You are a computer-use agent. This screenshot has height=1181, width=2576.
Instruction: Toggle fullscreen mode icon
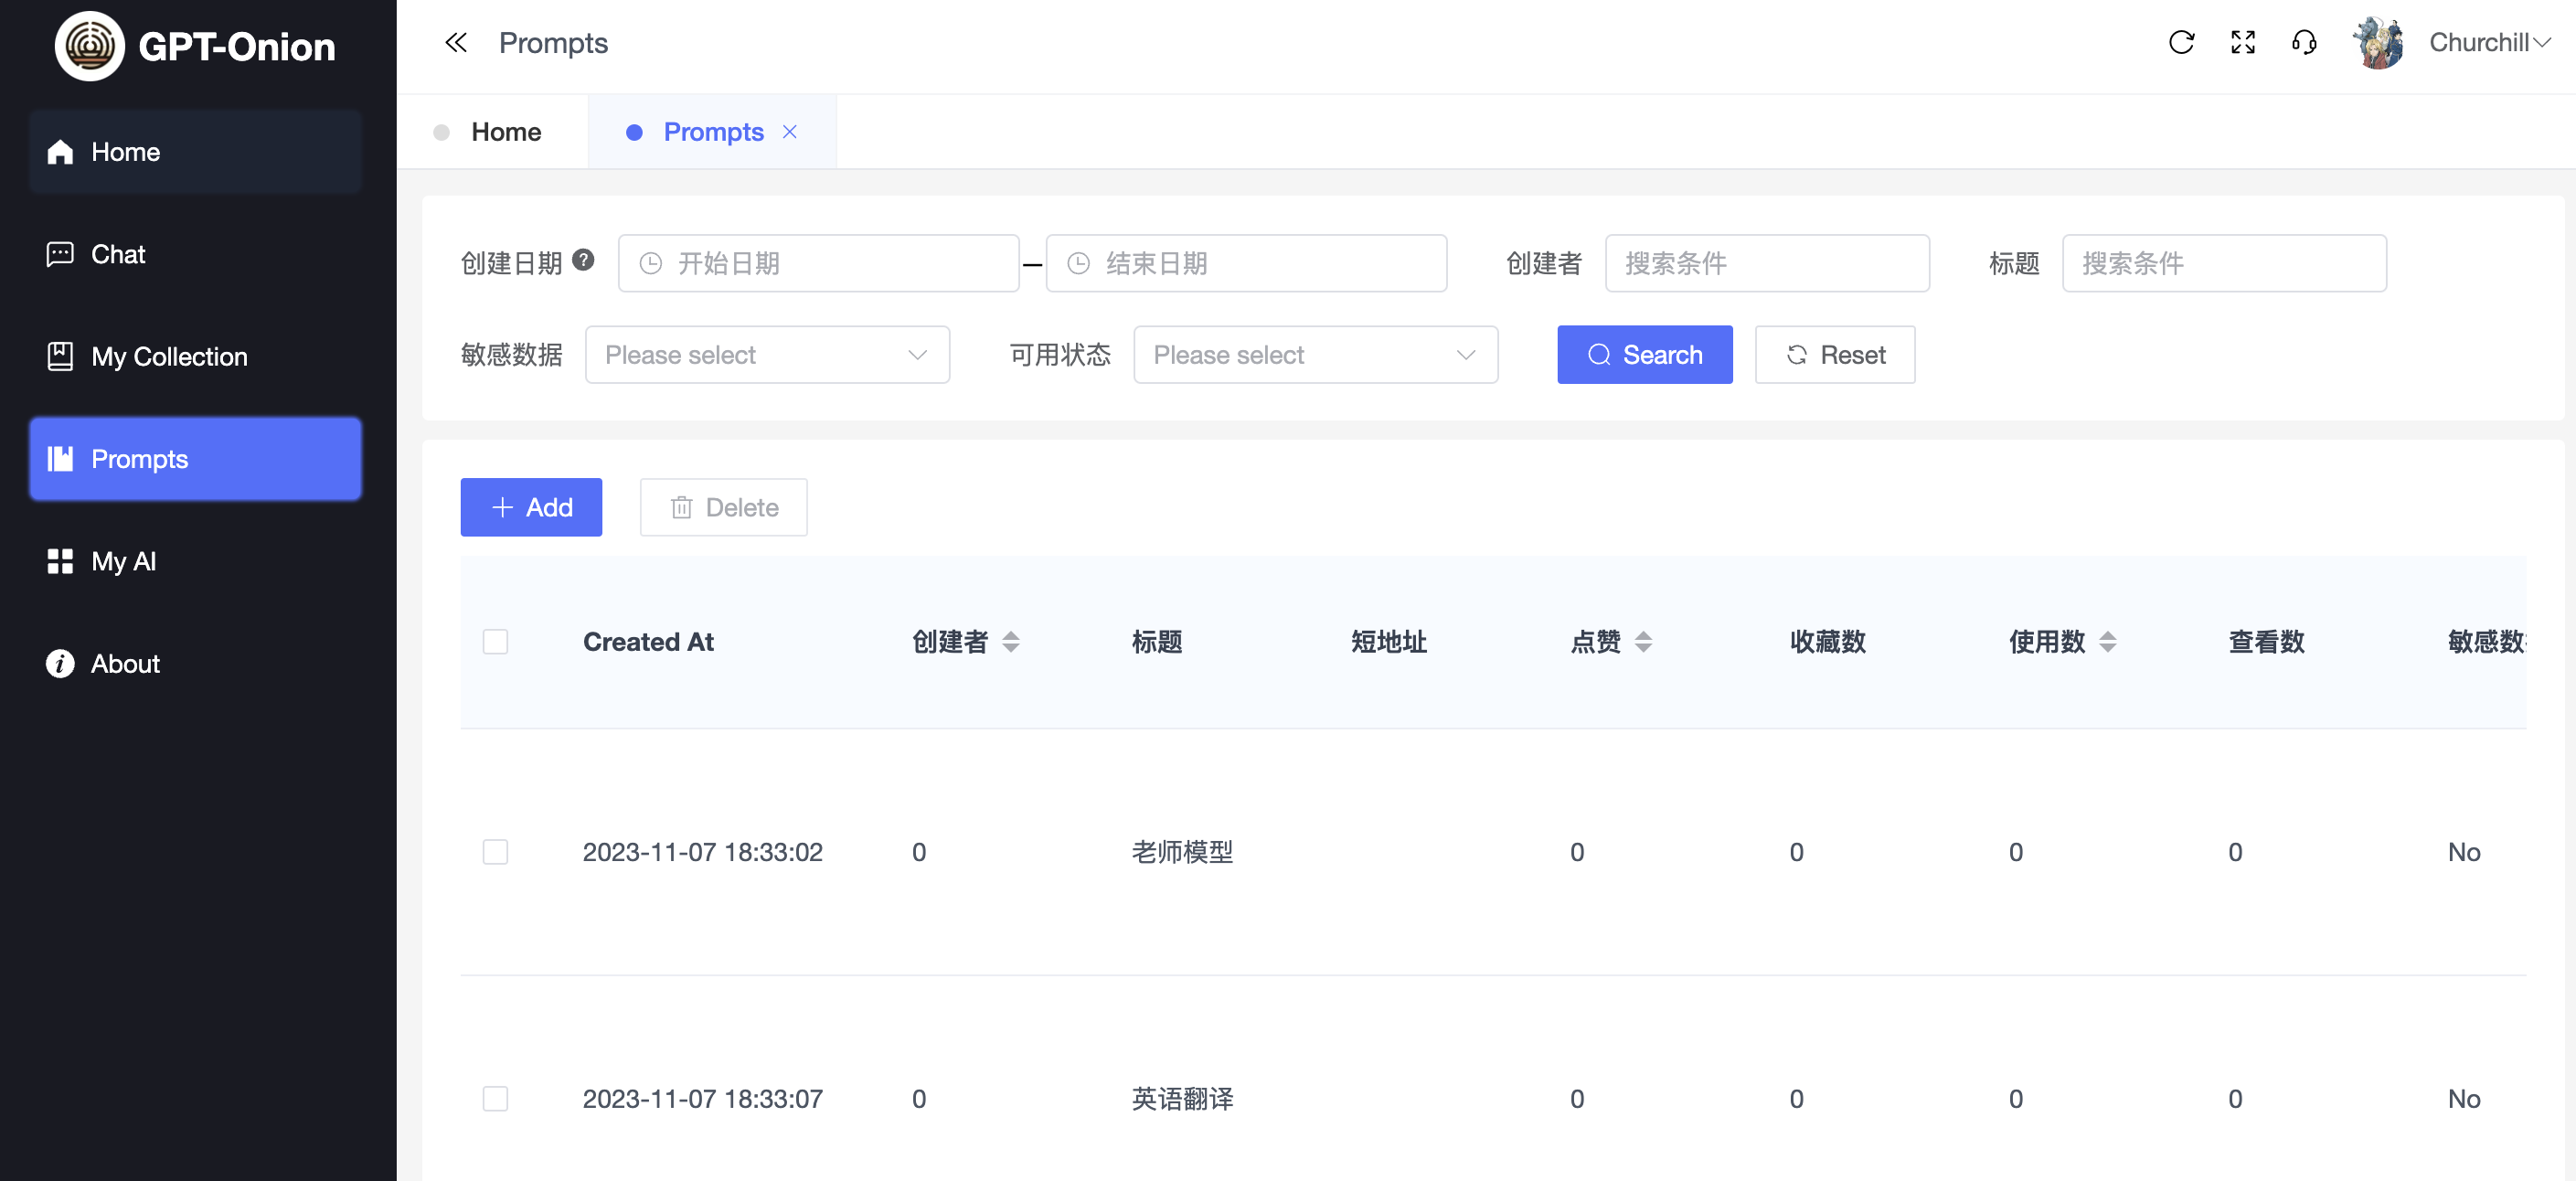pyautogui.click(x=2243, y=43)
